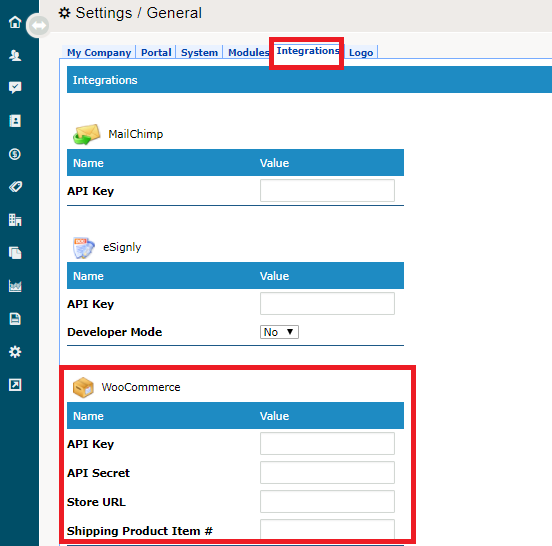Click the Settings / General page title
This screenshot has width=552, height=546.
point(139,13)
